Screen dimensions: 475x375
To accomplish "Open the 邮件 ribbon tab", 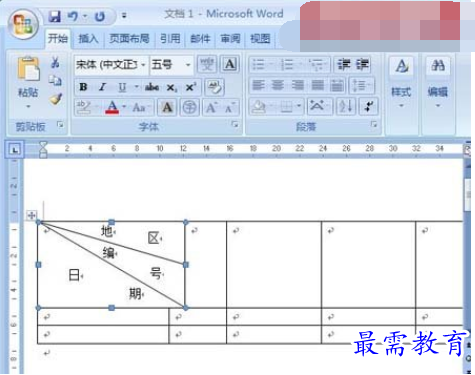I will point(200,39).
